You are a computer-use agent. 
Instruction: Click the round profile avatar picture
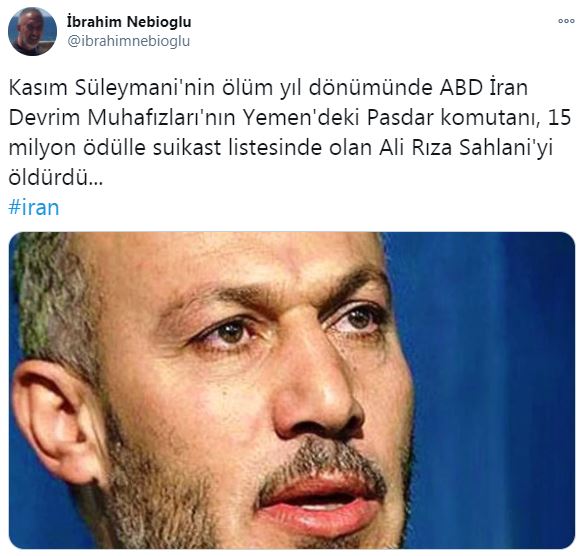click(x=32, y=31)
